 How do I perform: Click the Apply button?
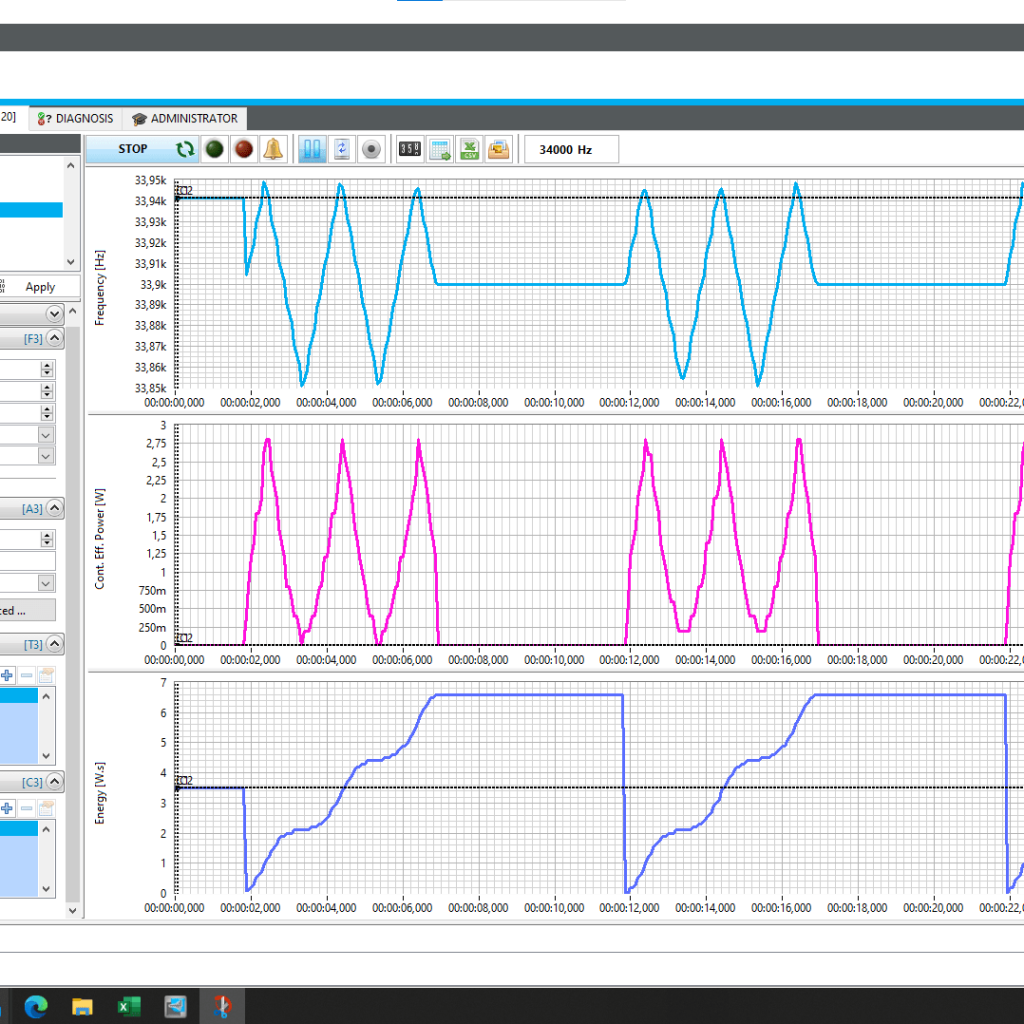coord(40,287)
